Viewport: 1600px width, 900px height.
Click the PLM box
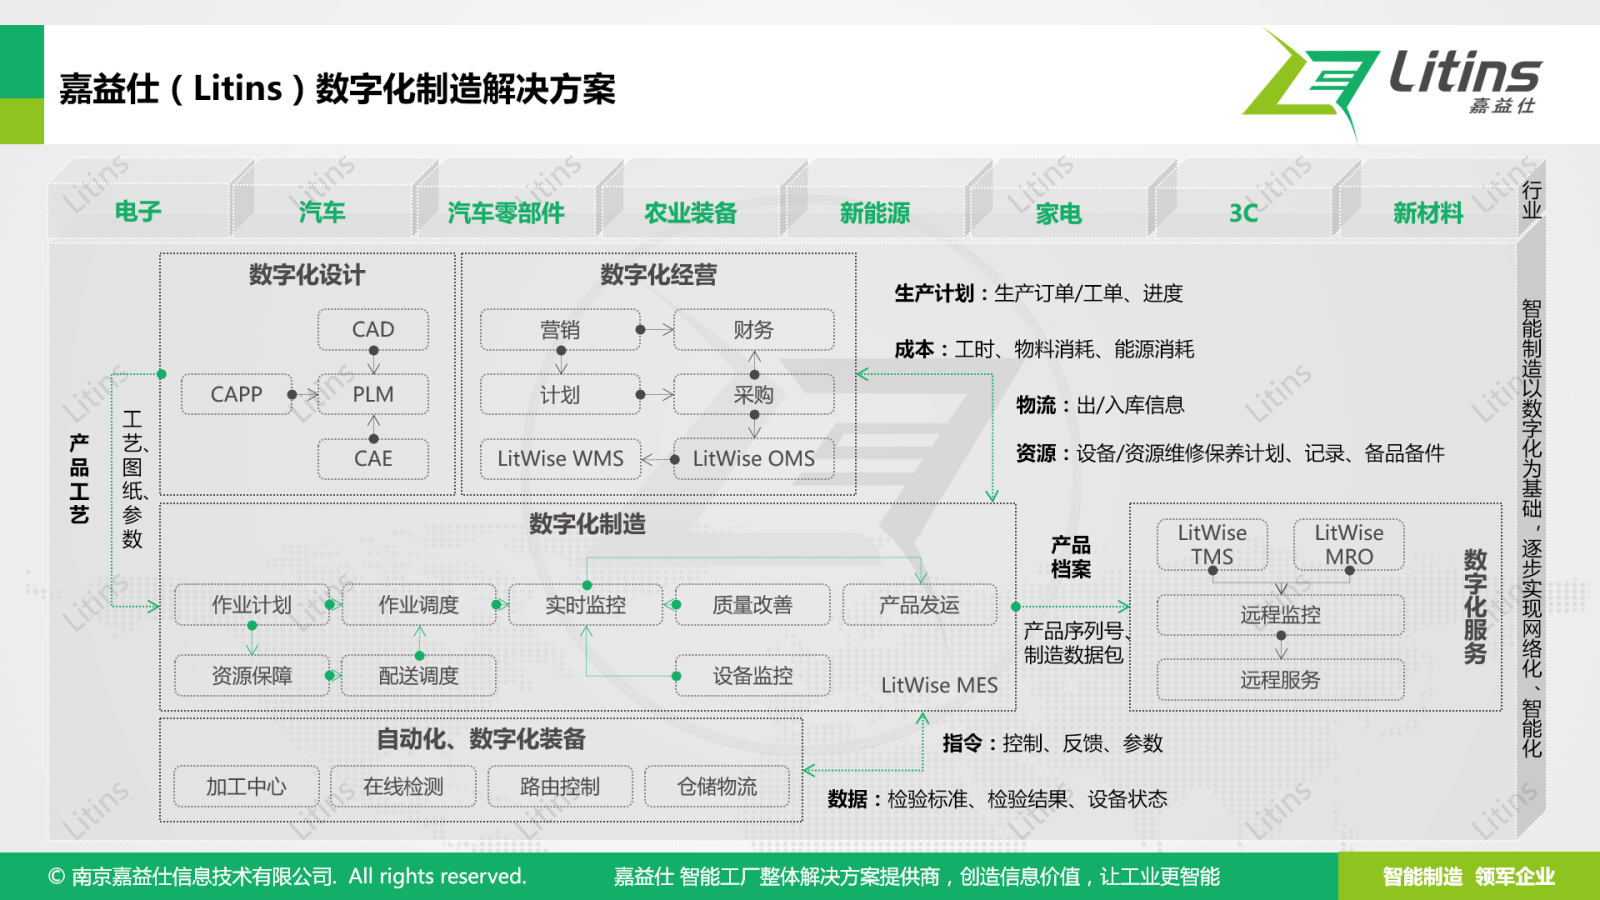(373, 394)
